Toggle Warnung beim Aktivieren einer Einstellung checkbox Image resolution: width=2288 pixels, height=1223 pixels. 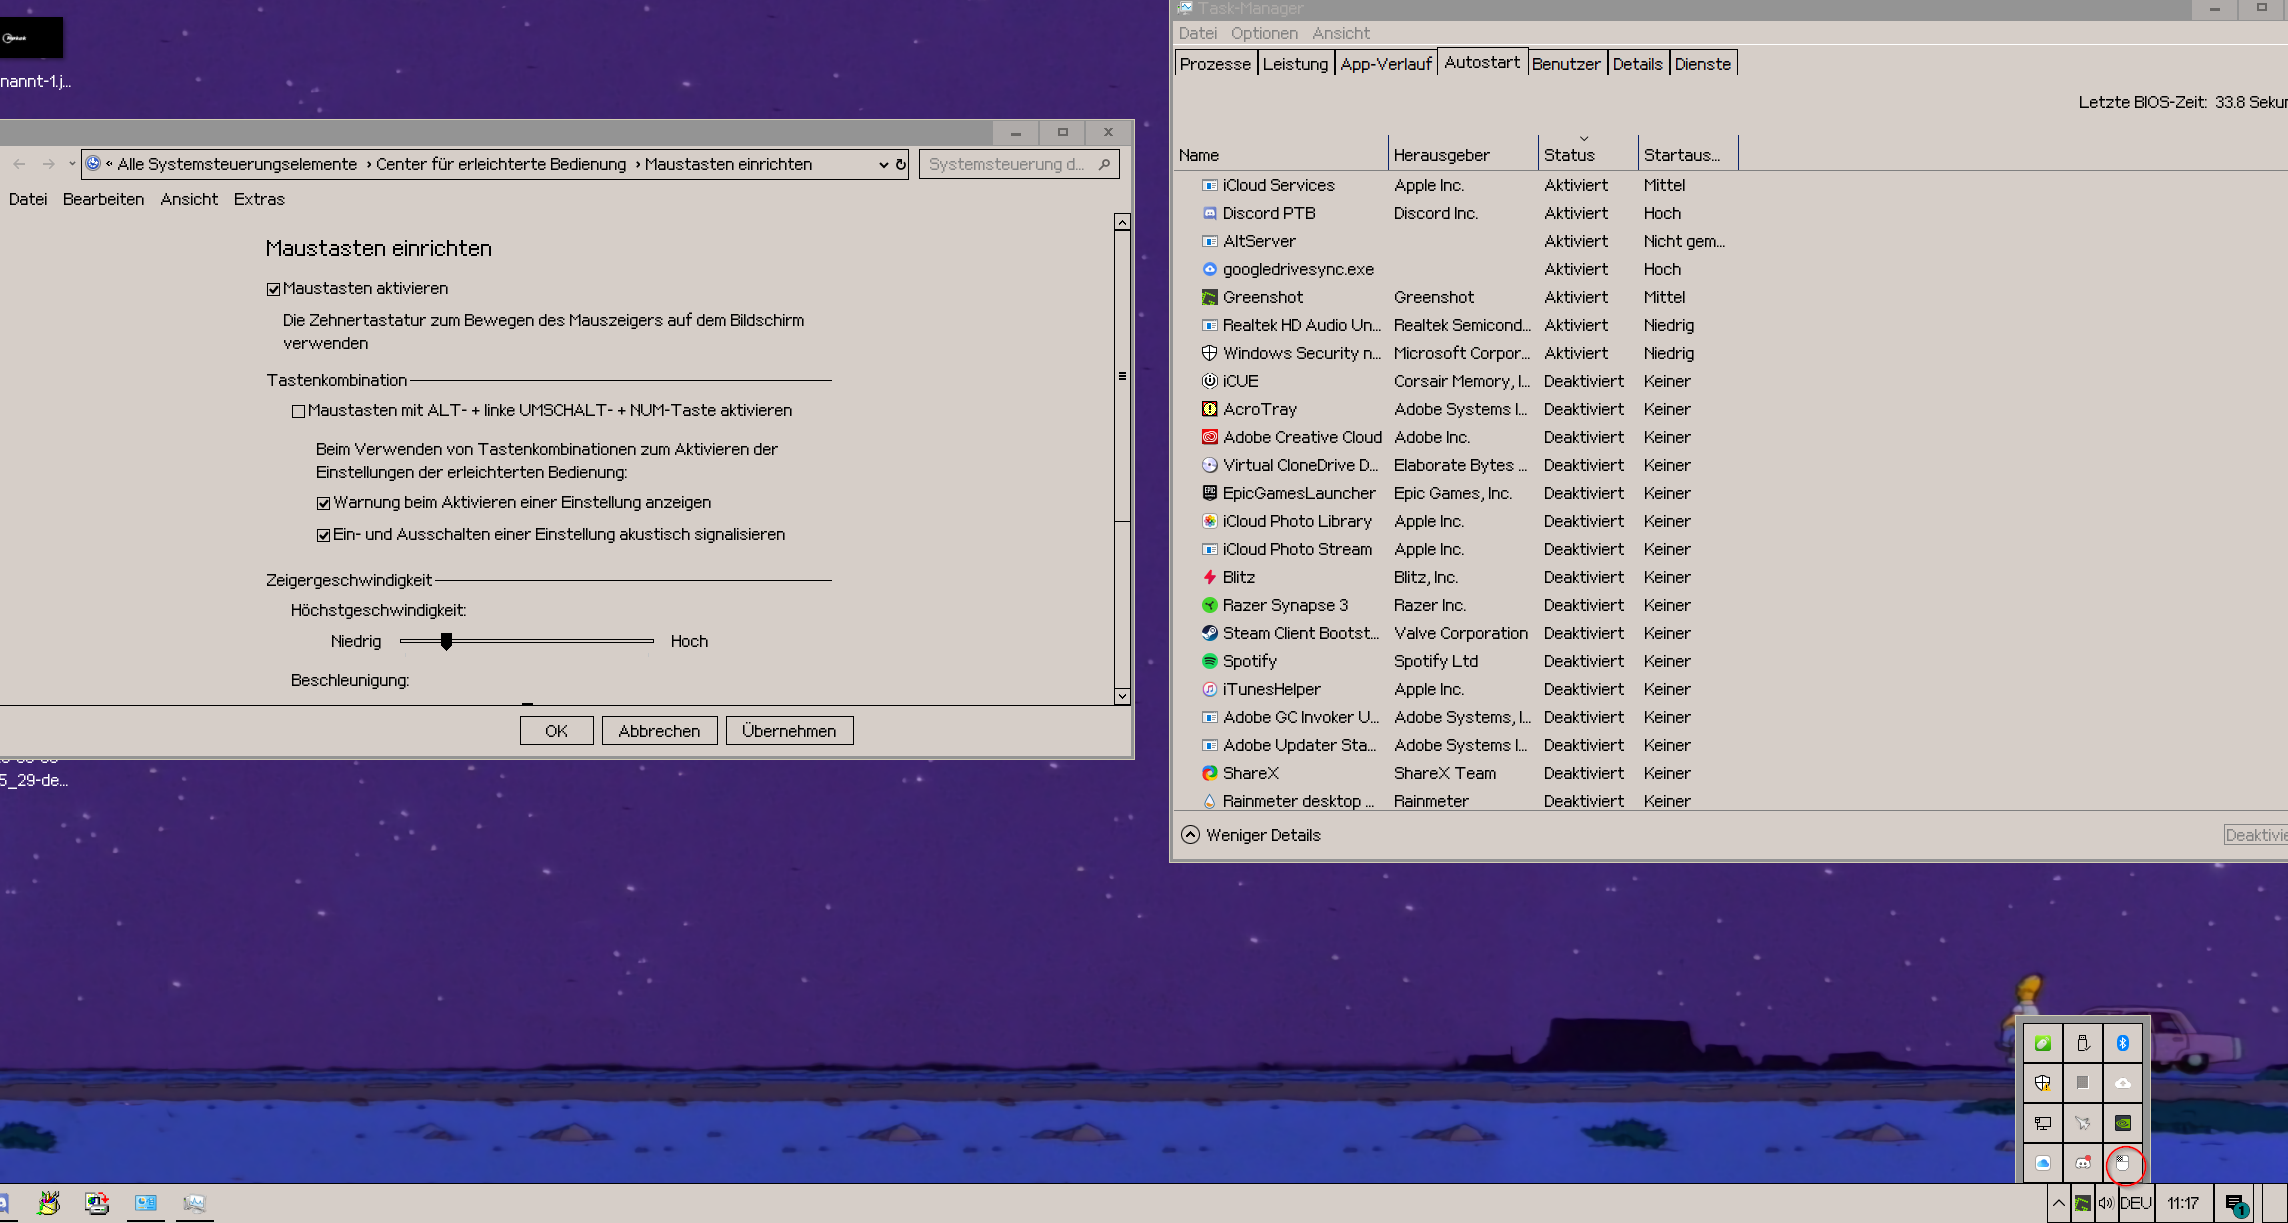(323, 503)
